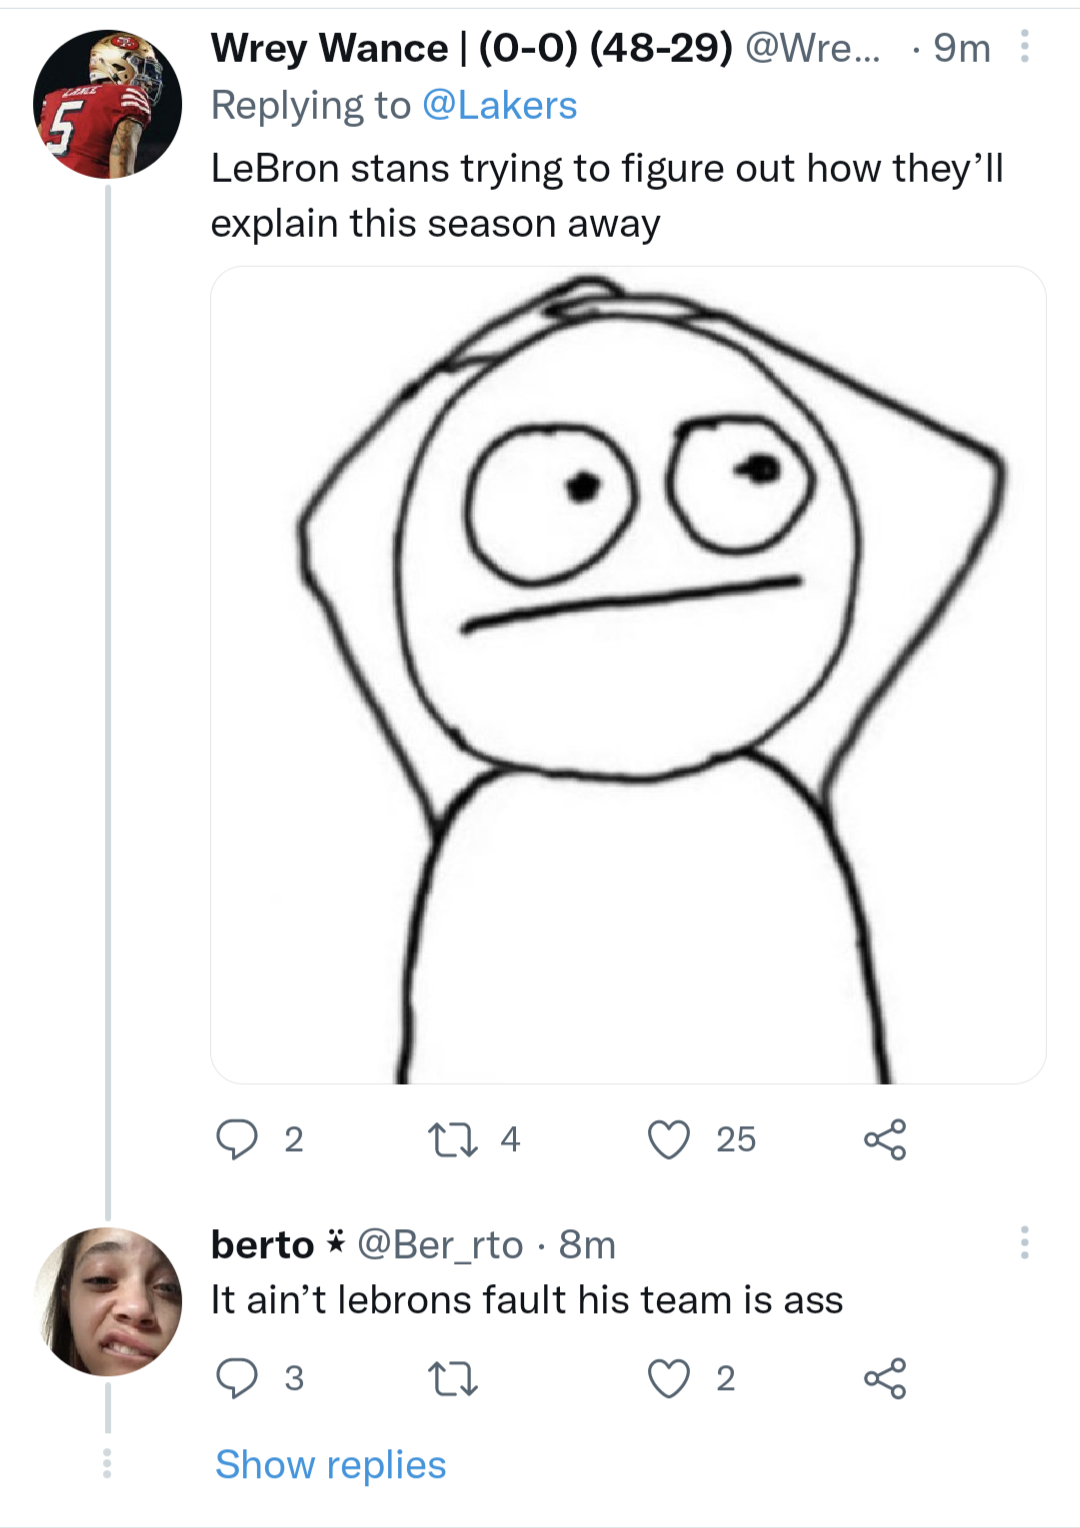Open Wrey Wance's profile picture
This screenshot has width=1080, height=1528.
(108, 104)
